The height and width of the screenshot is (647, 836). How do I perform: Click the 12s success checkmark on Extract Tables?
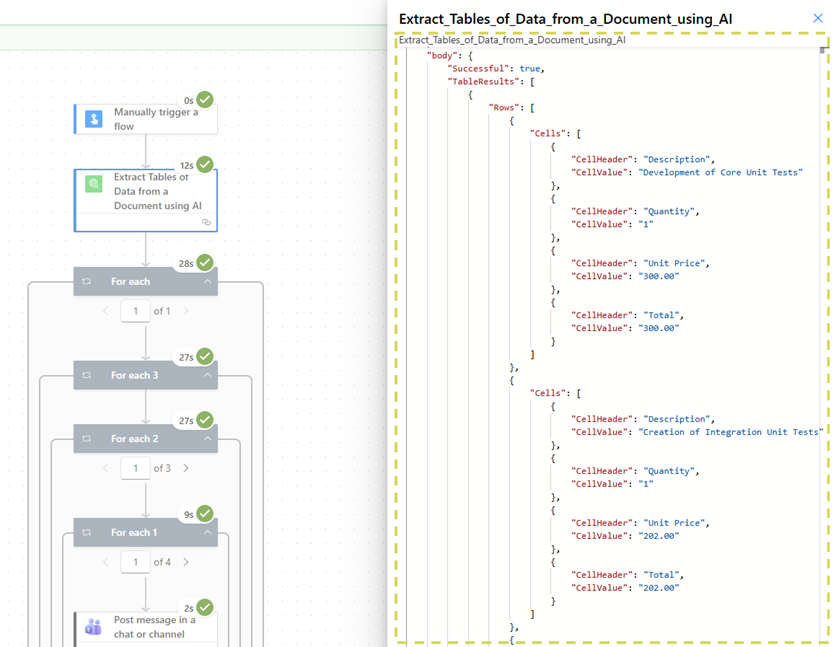coord(204,164)
